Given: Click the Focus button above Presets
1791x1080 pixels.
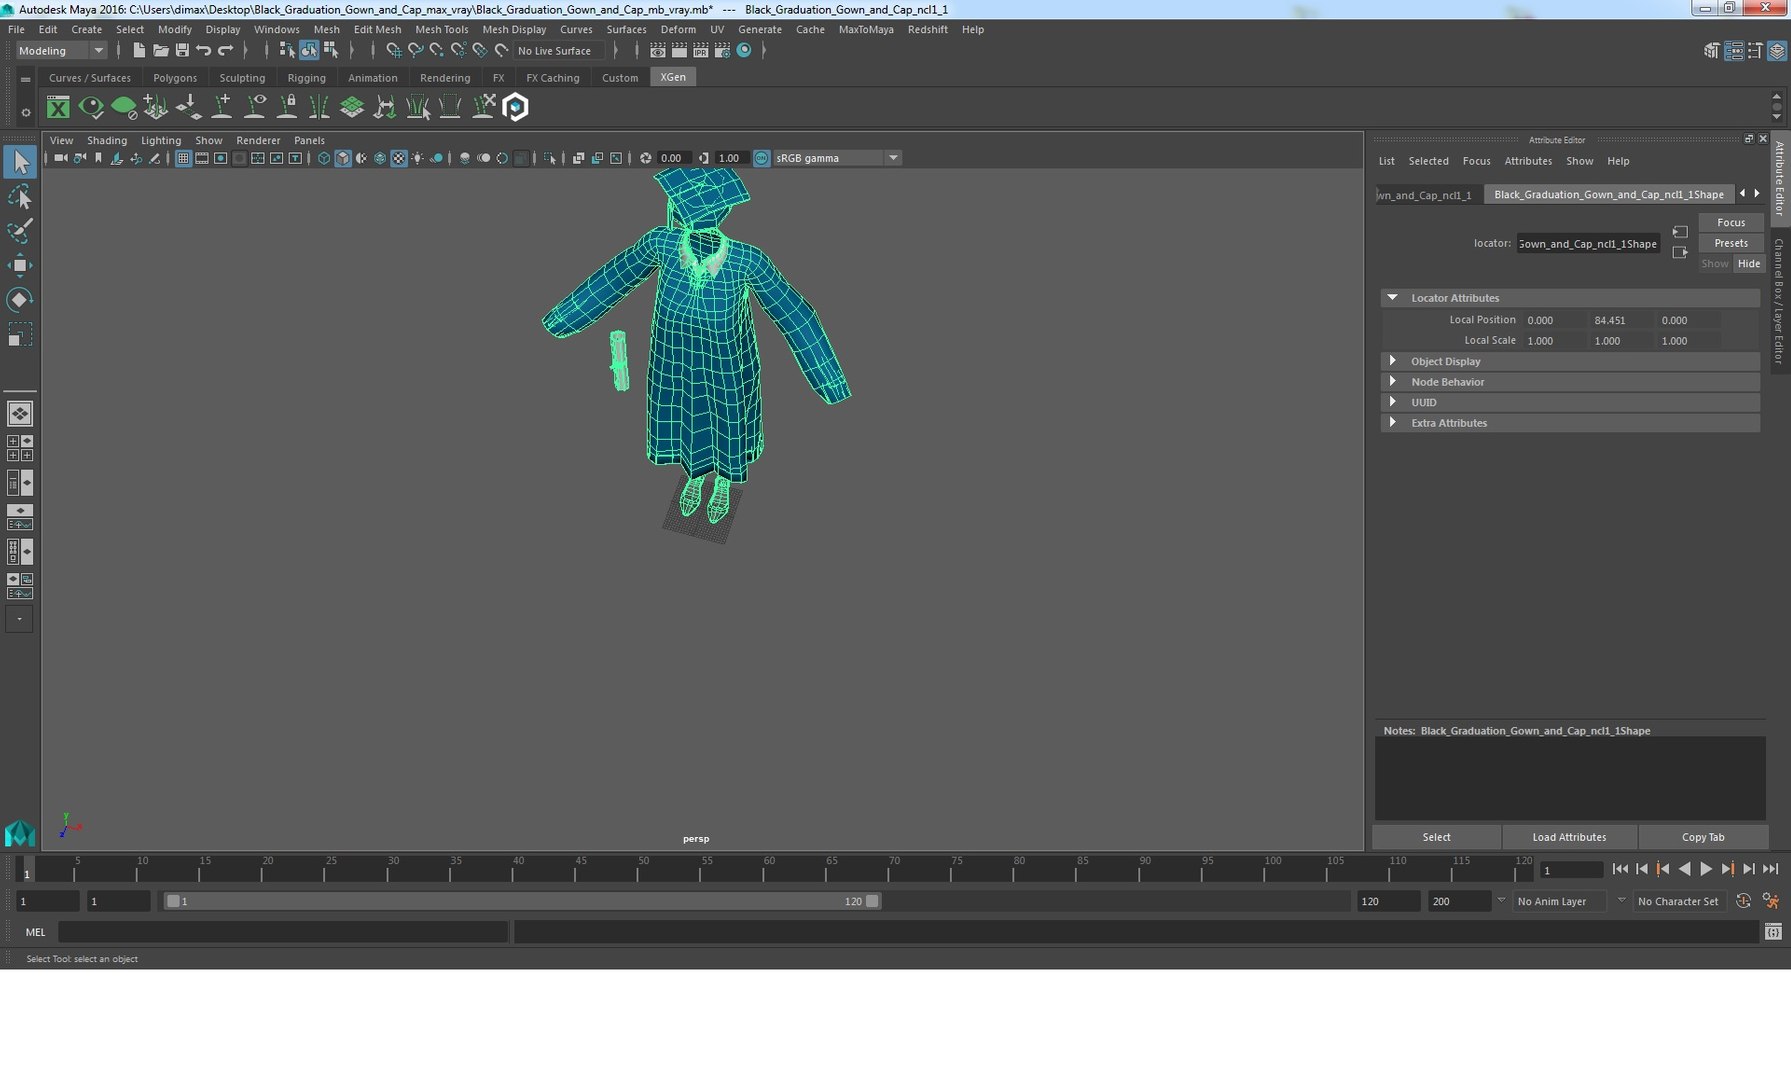Looking at the screenshot, I should (x=1731, y=222).
